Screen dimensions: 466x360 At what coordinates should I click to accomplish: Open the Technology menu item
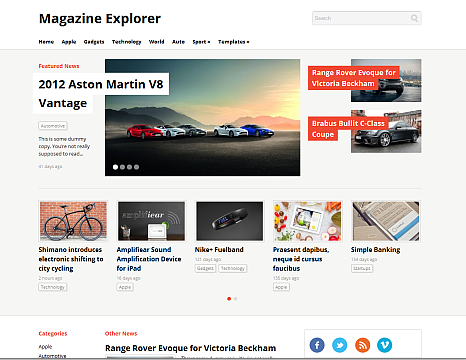(x=126, y=42)
